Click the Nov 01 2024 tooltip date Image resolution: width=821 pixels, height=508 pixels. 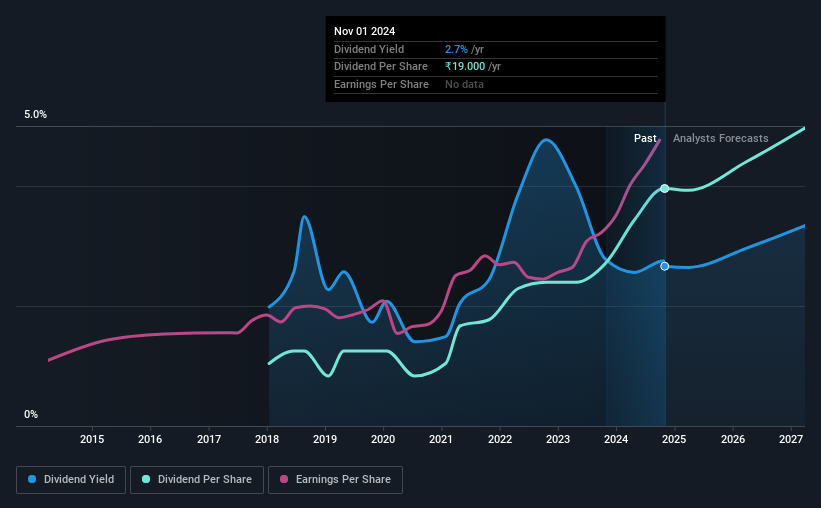tap(364, 31)
